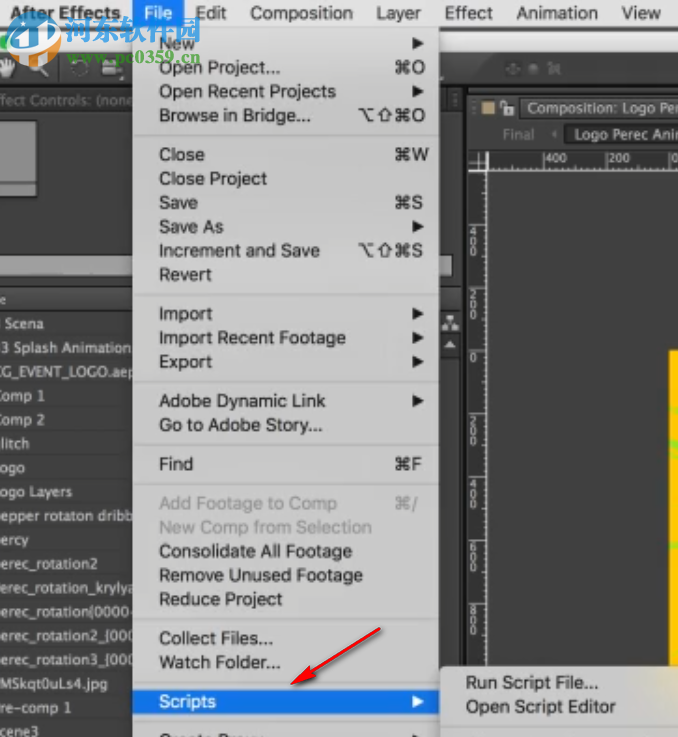Open the View menu
678x737 pixels.
tap(641, 13)
